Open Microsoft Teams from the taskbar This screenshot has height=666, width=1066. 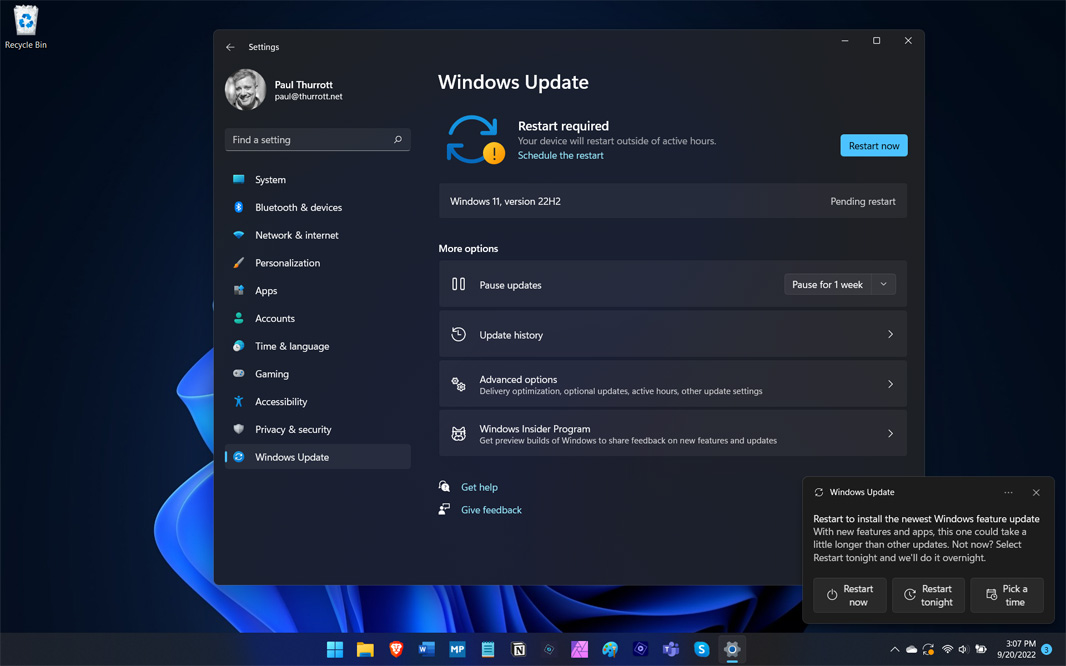[x=670, y=649]
